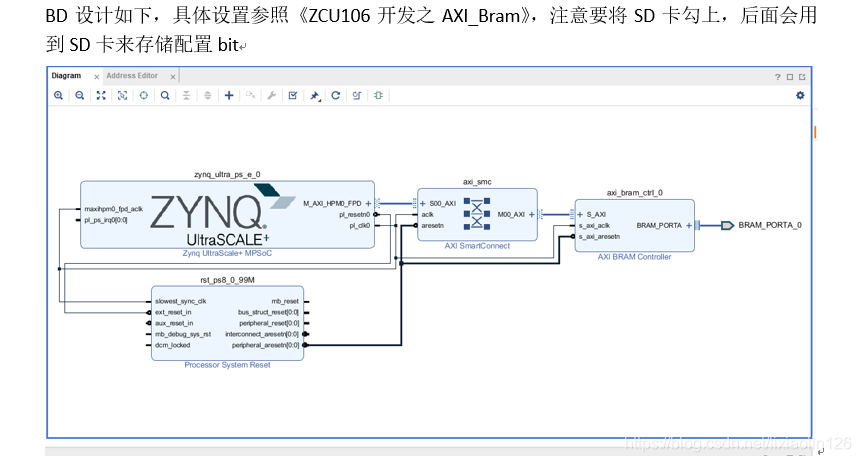Select the s_axi_aresetn pin
Viewport: 861px width, 462px height.
(x=599, y=236)
